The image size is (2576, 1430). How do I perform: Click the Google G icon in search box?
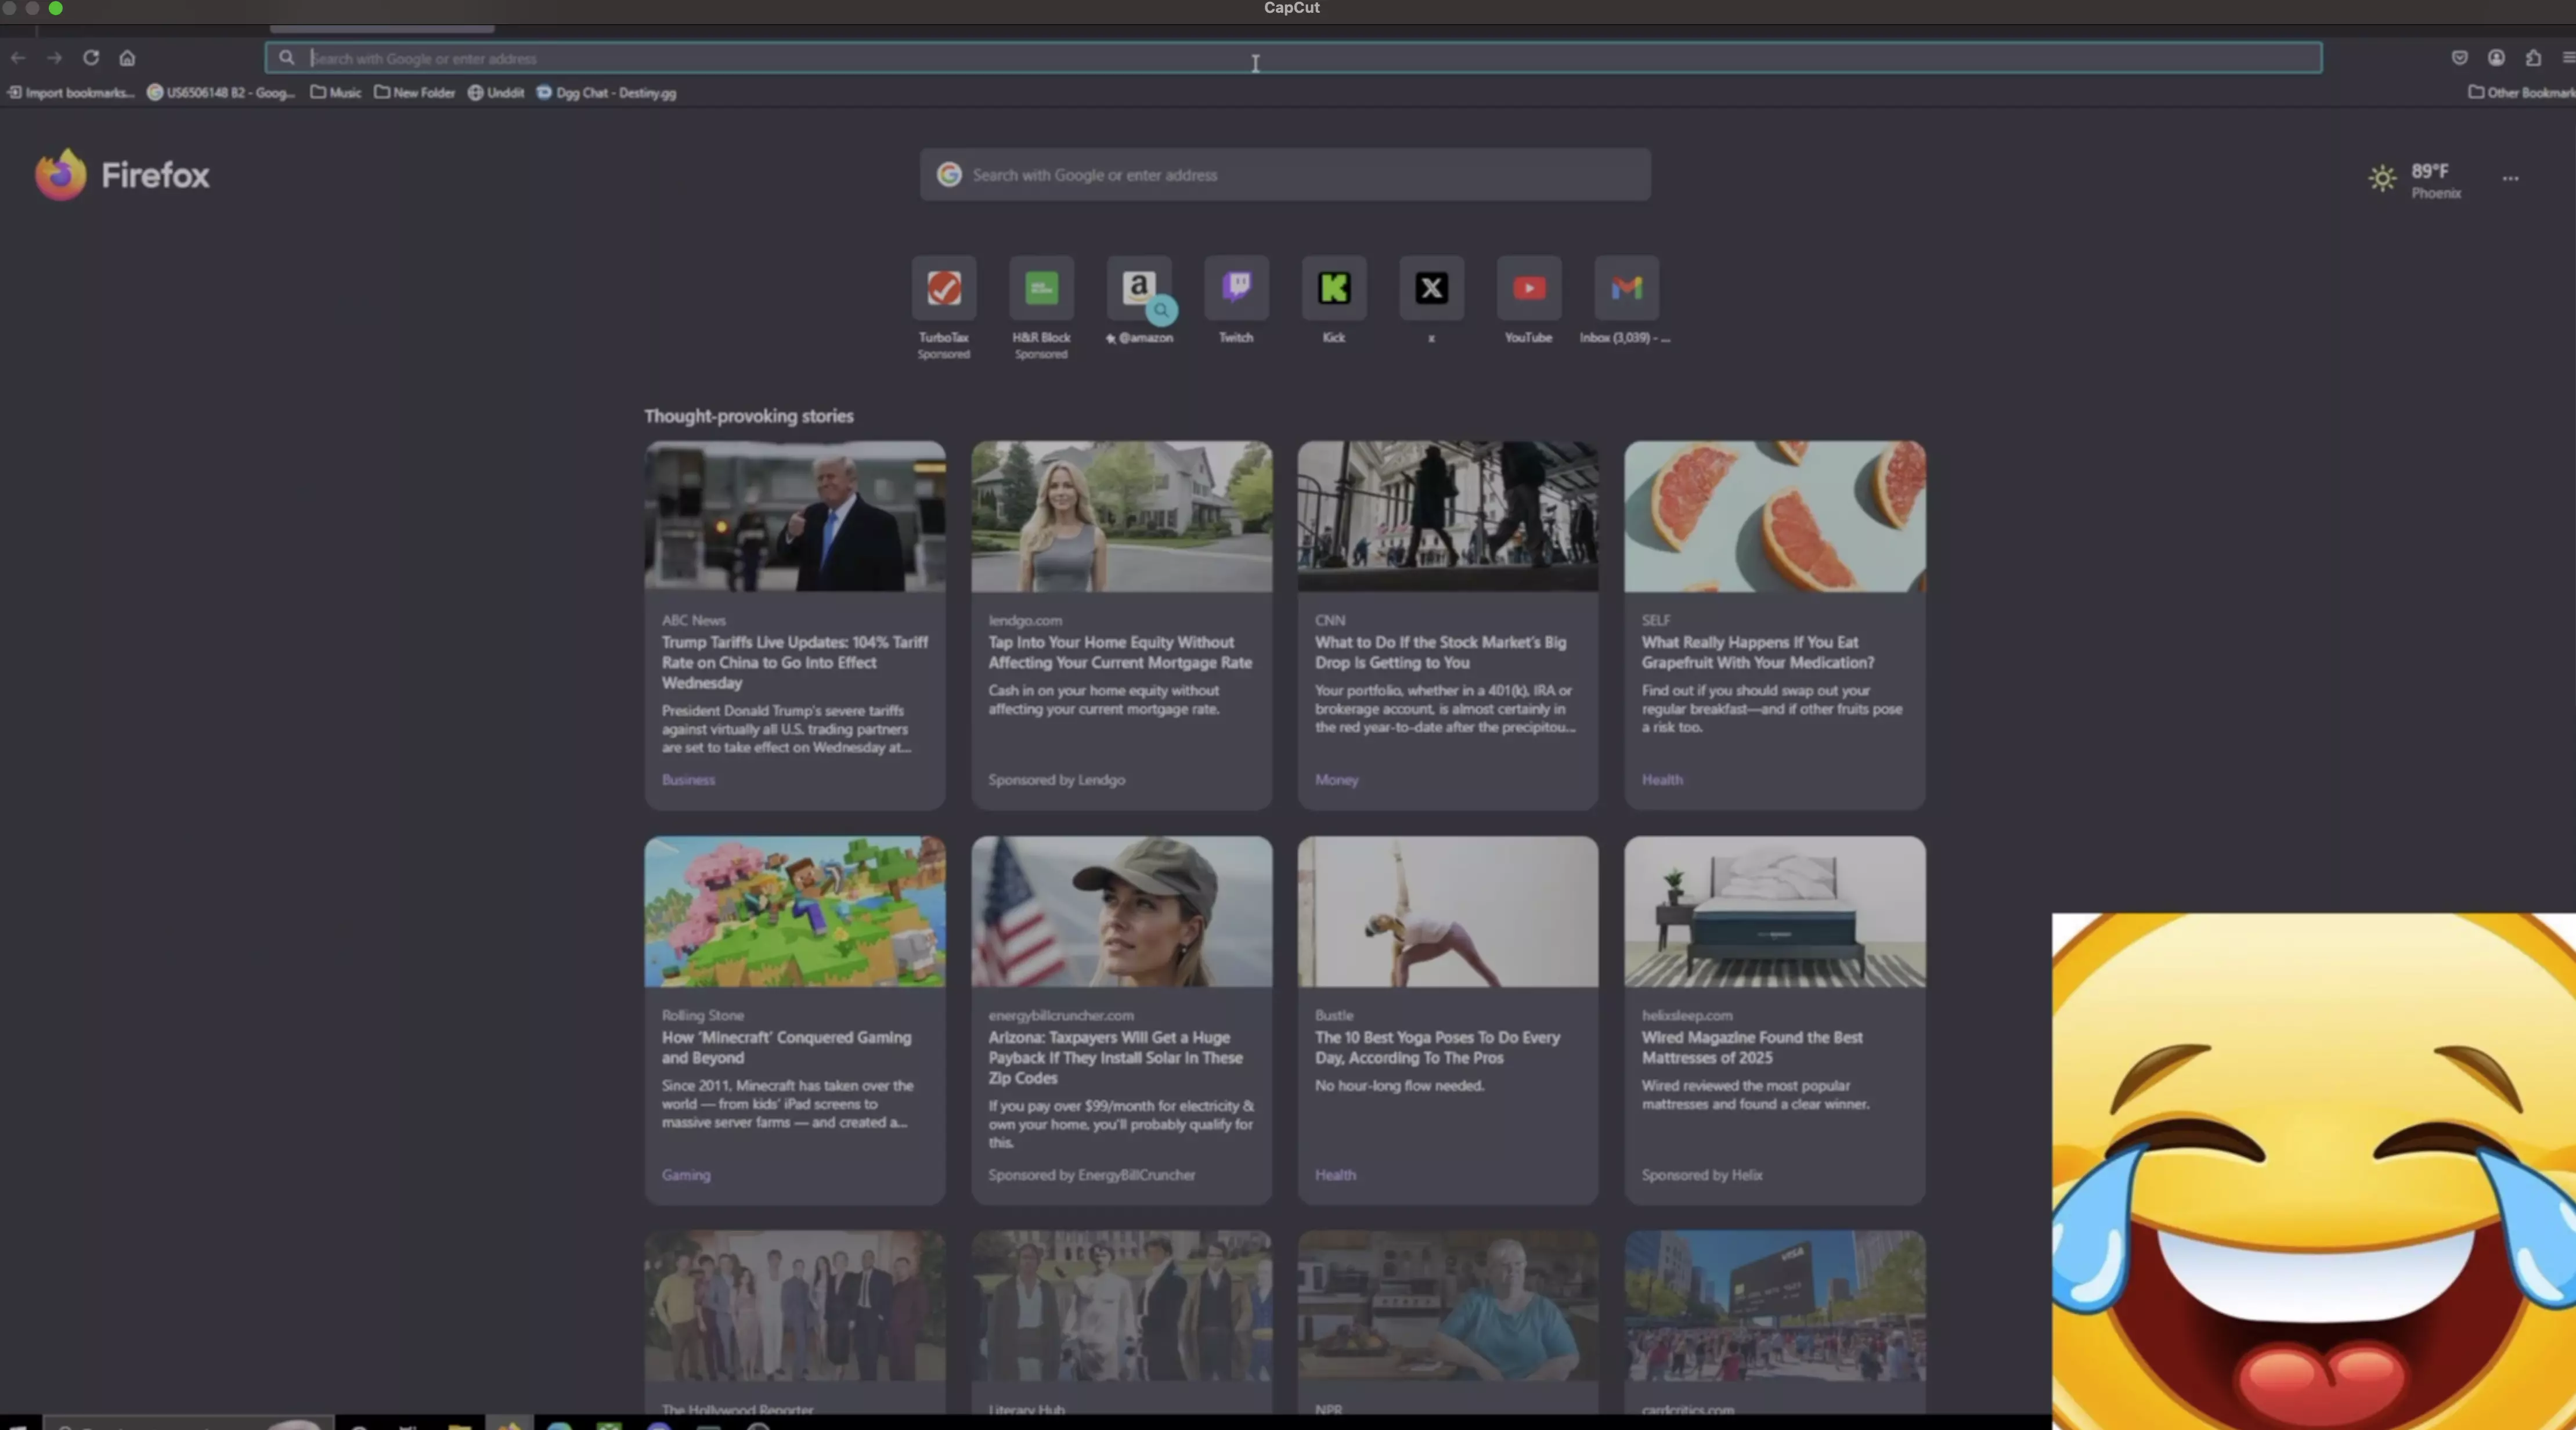[x=949, y=175]
